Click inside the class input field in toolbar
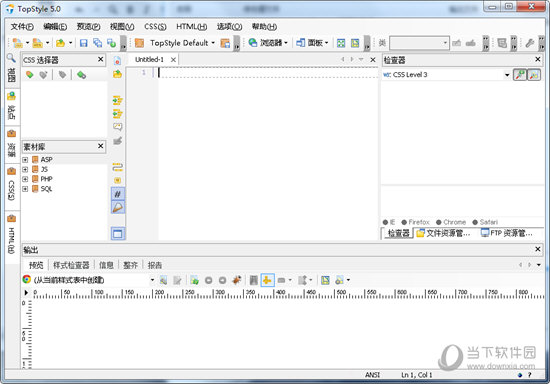 419,43
